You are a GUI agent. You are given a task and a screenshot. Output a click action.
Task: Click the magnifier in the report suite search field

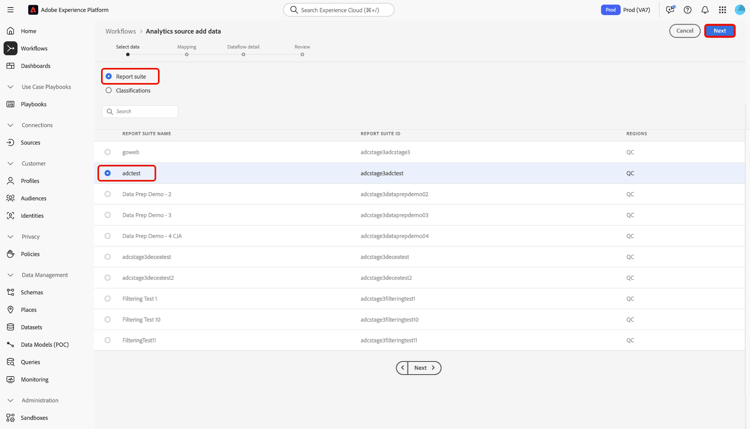[x=110, y=111]
